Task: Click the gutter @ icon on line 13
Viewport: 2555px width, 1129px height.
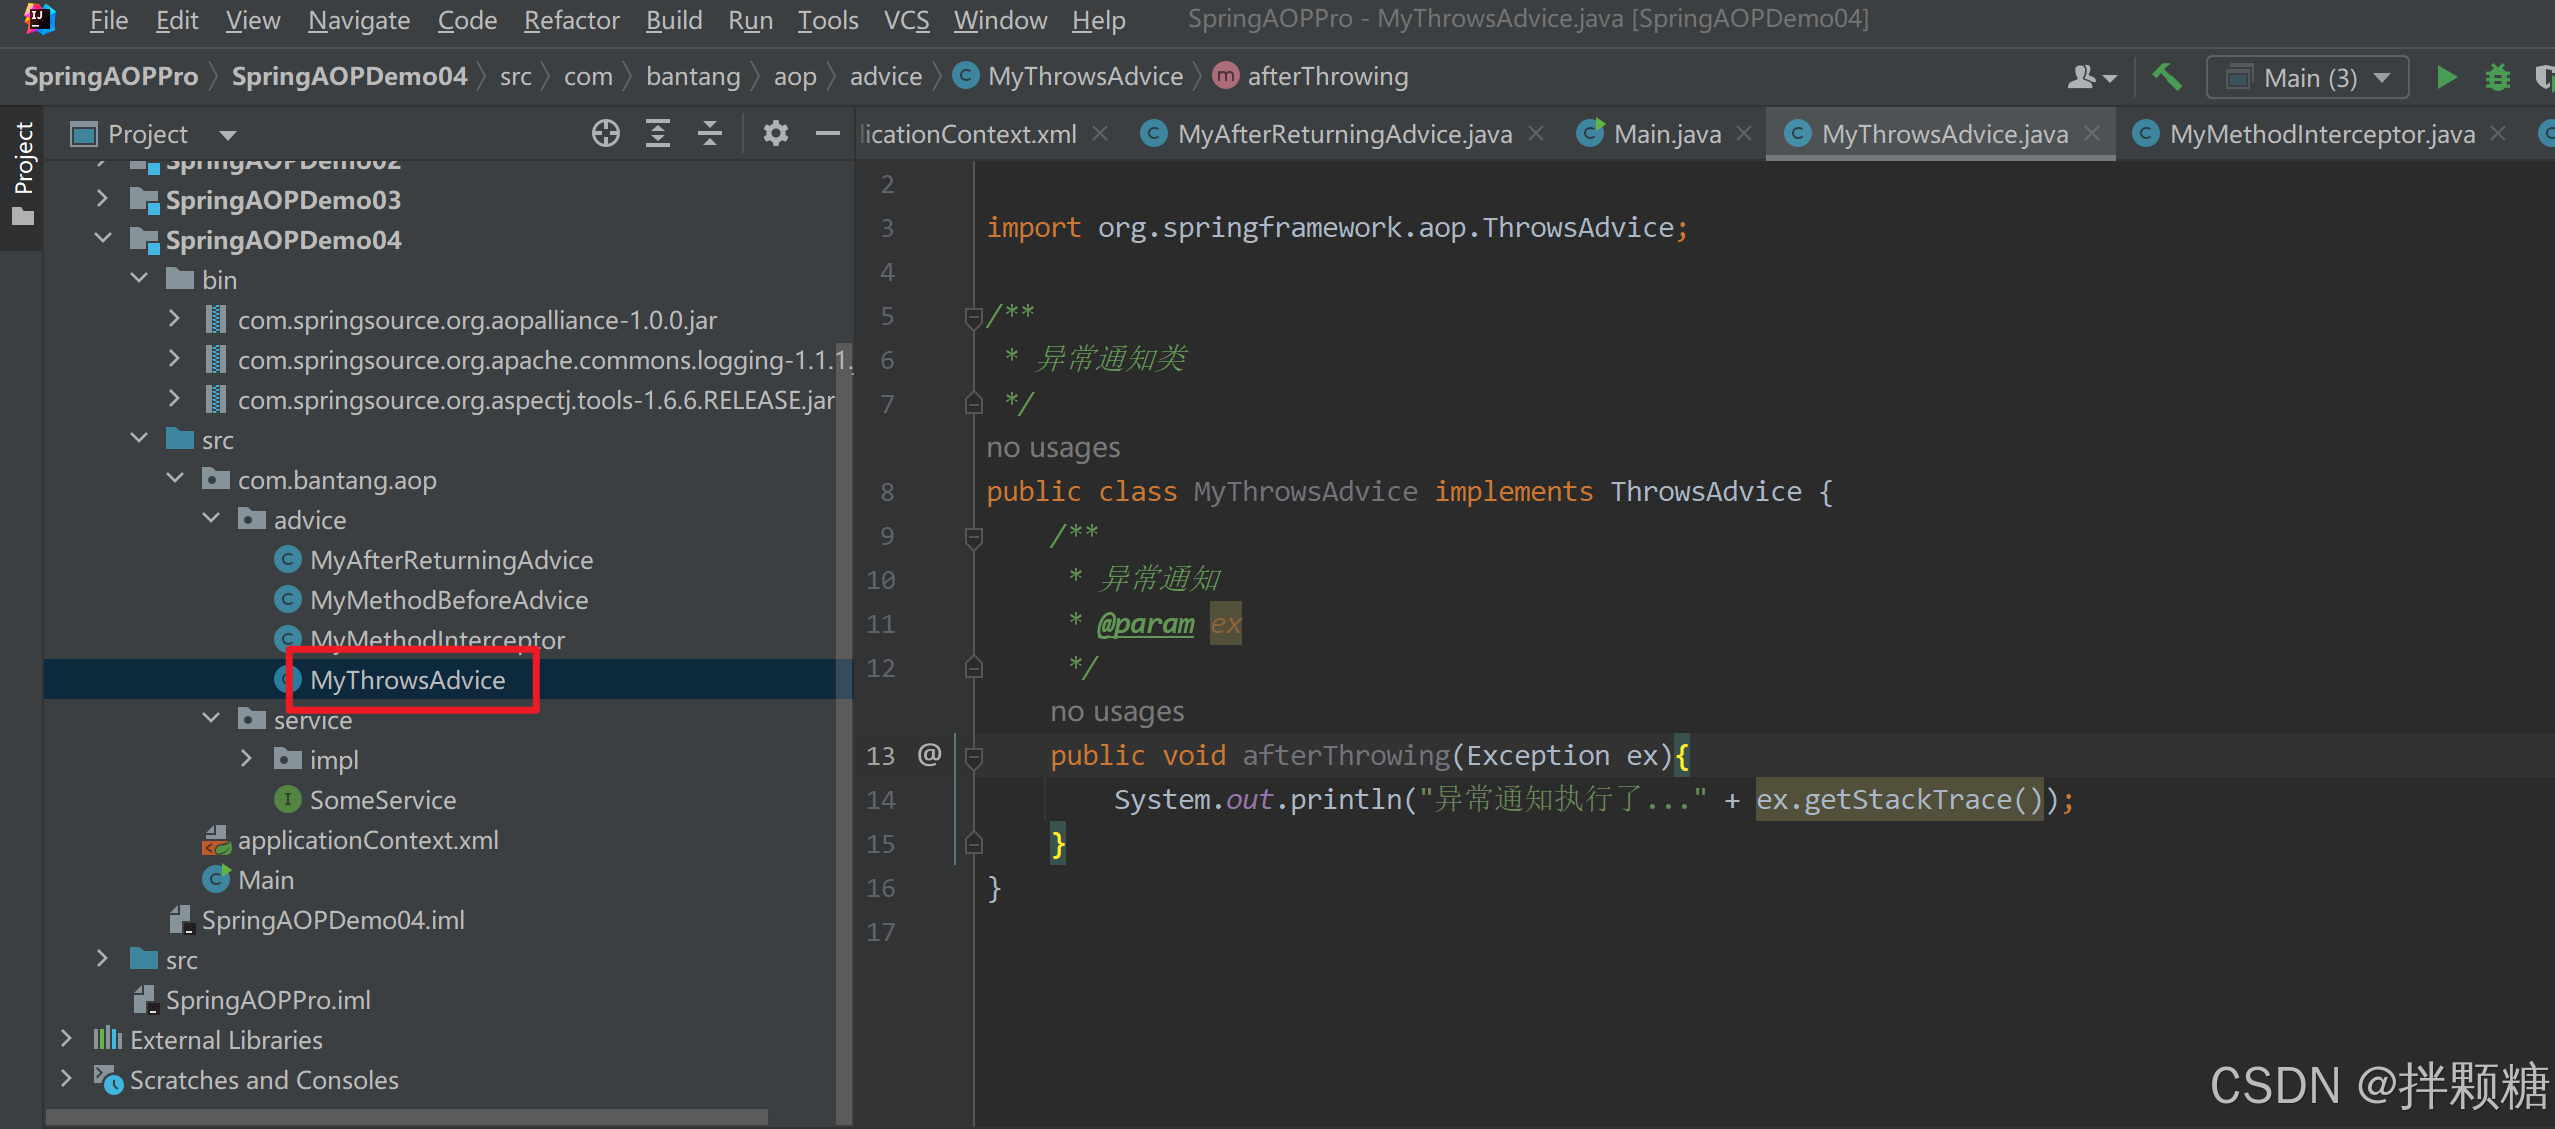Action: tap(929, 754)
